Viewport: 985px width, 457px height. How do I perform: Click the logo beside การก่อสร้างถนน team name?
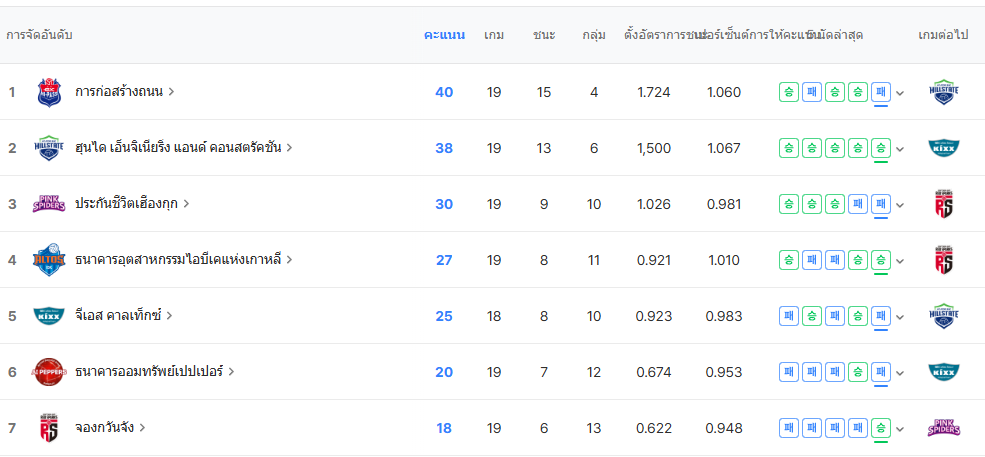click(49, 92)
